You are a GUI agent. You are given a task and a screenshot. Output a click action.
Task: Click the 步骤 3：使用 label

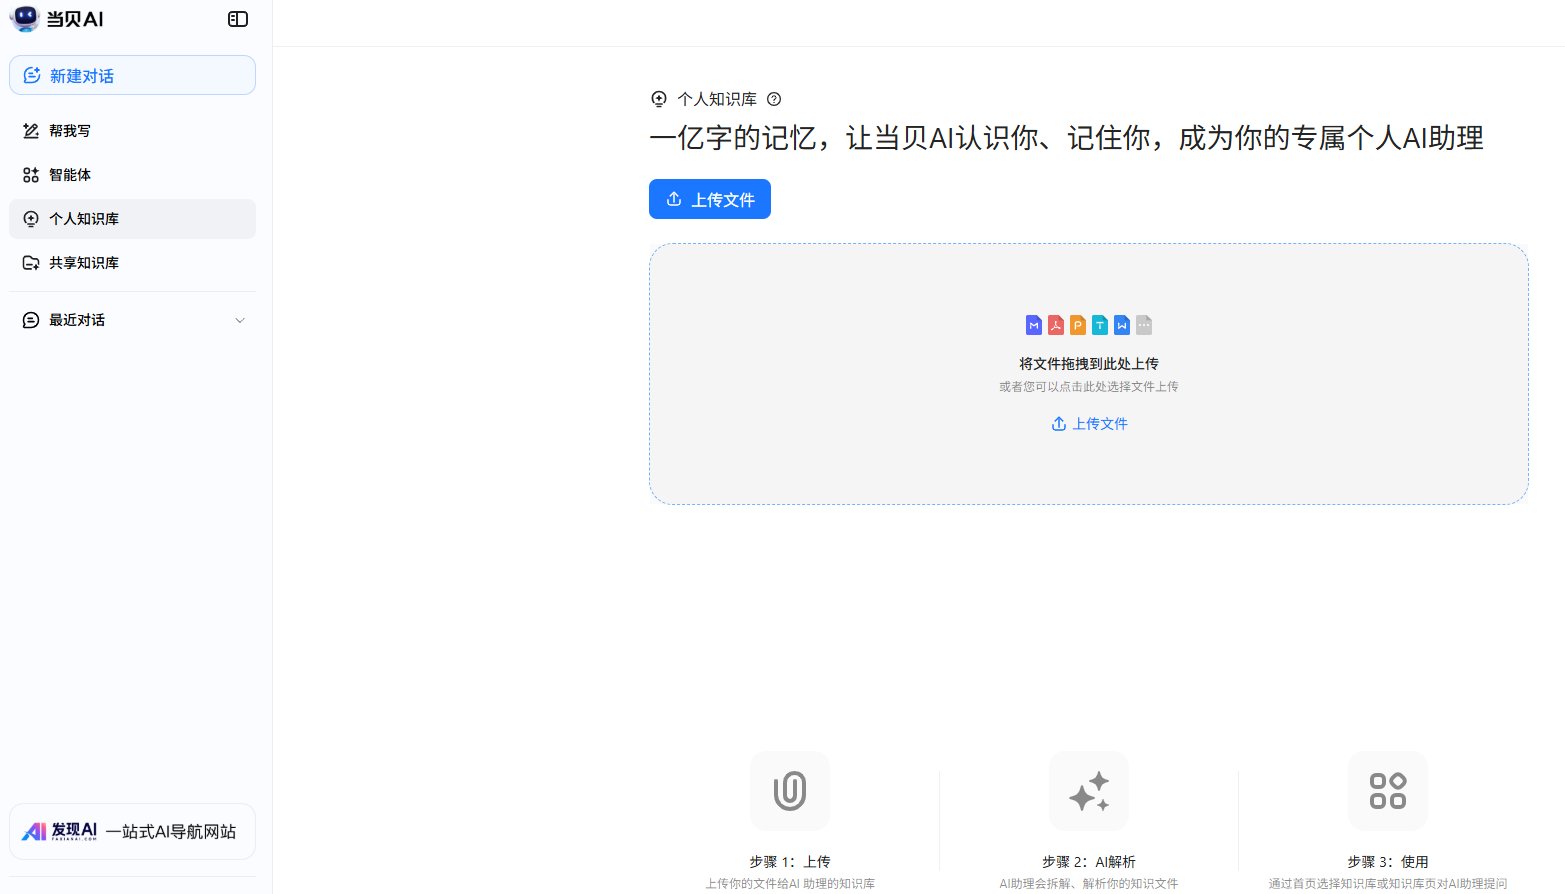[1388, 862]
